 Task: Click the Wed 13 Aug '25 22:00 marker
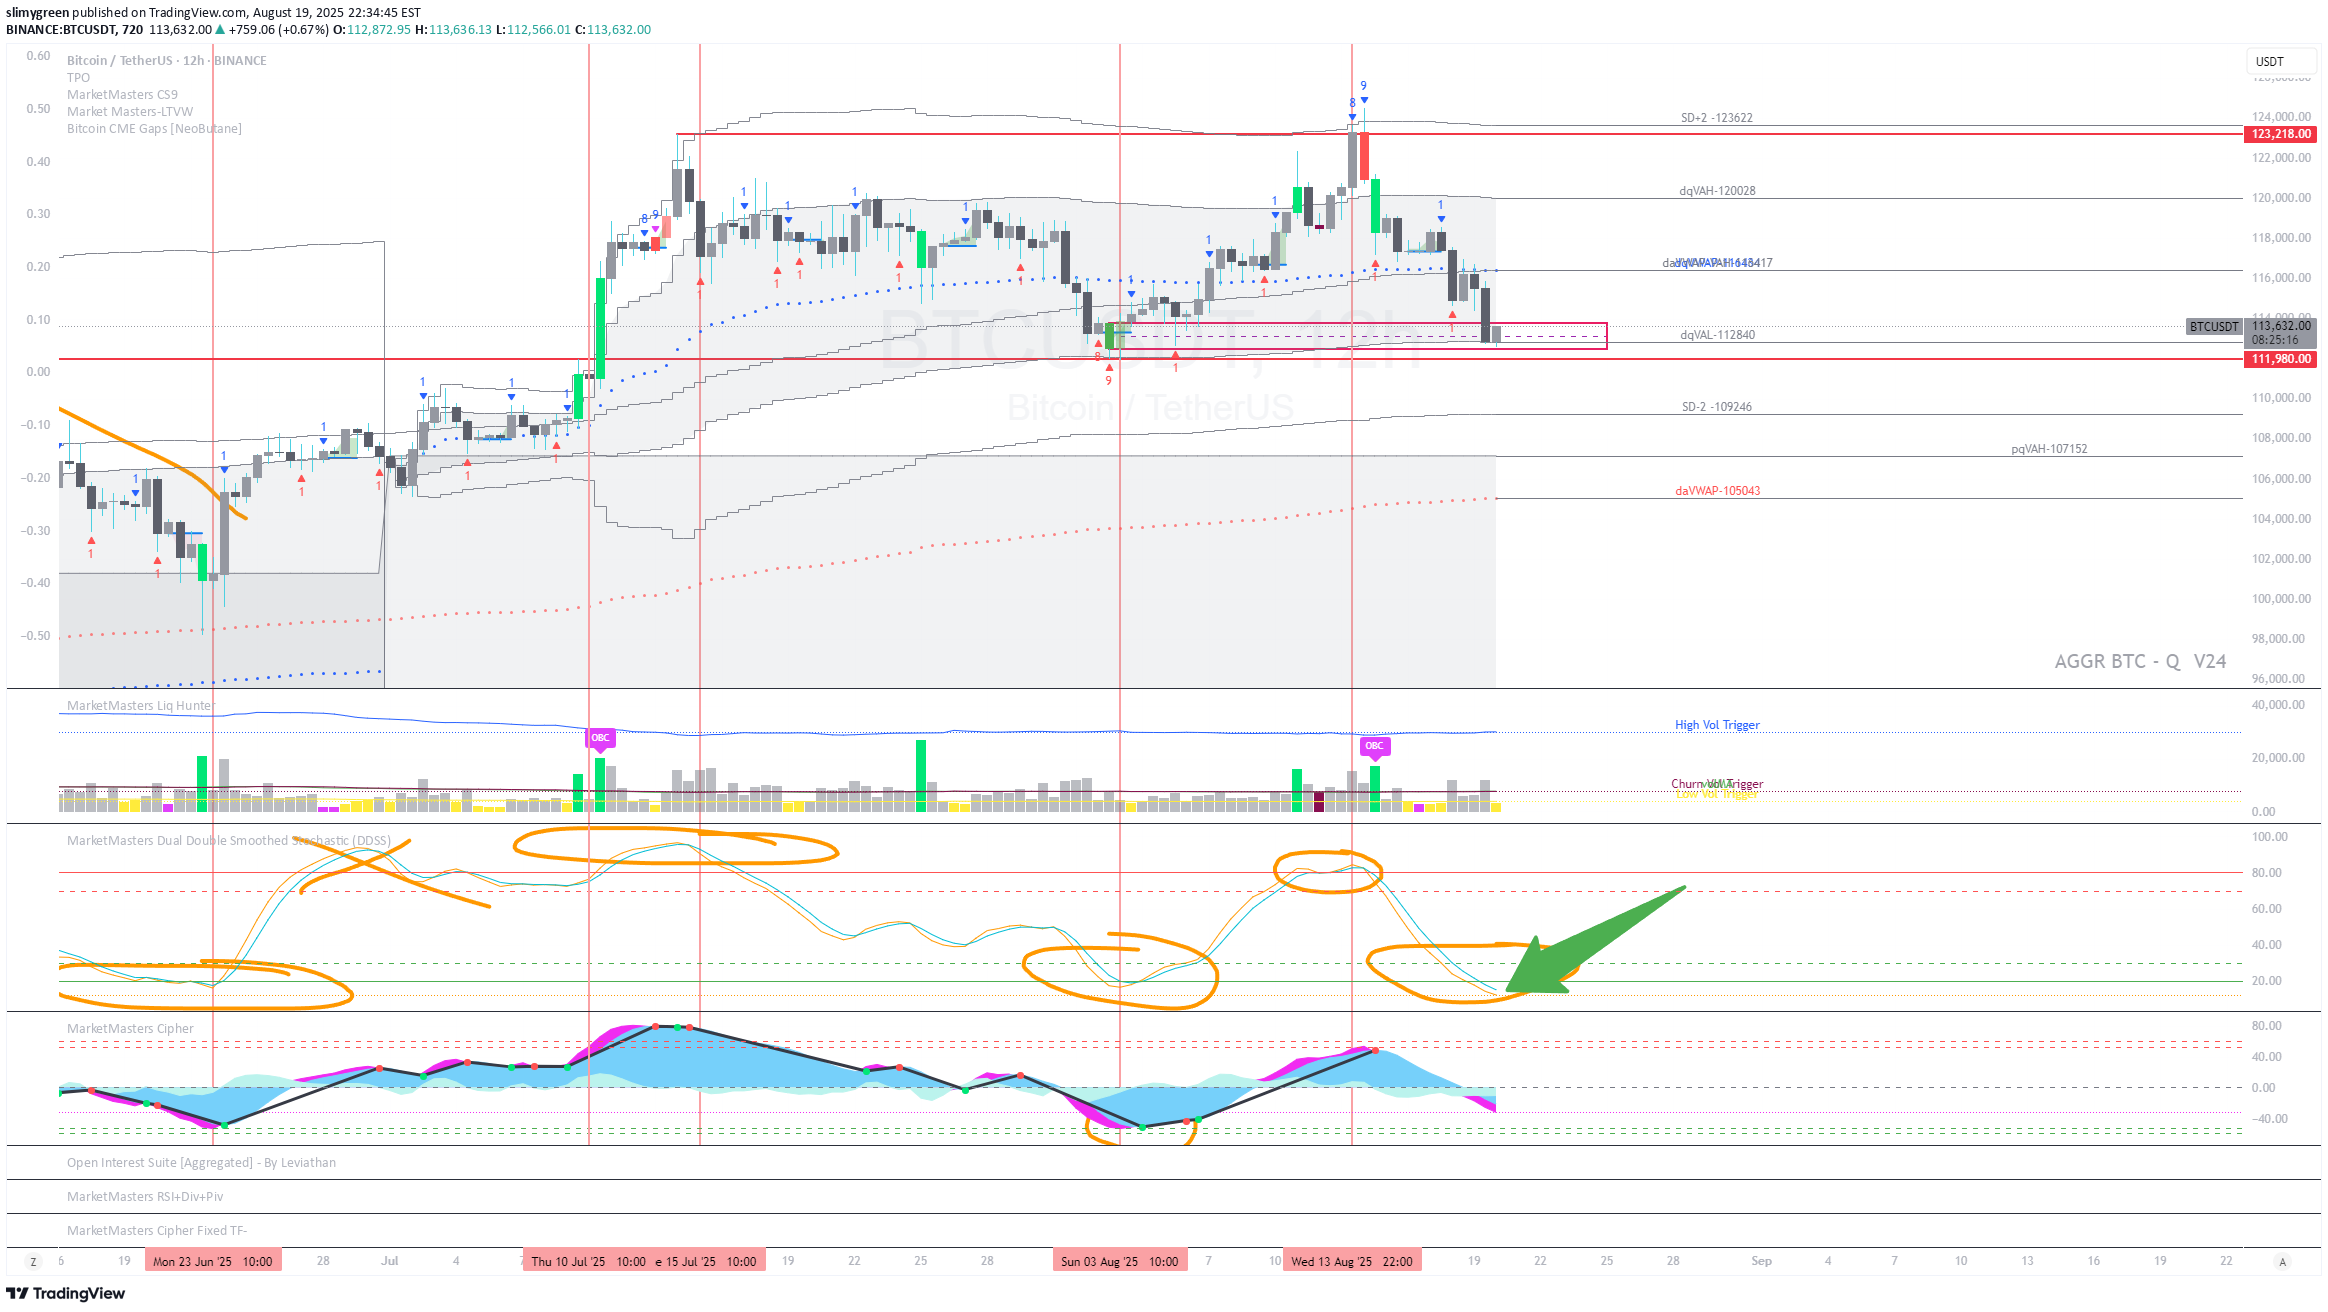(x=1352, y=1262)
